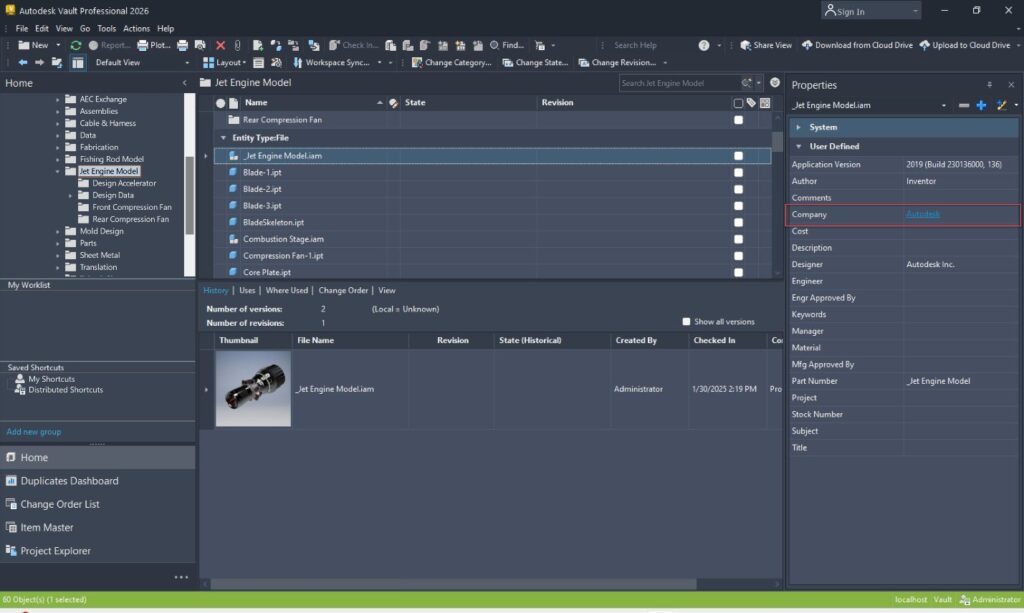Open the Help question mark icon
This screenshot has height=613, width=1024.
point(704,45)
